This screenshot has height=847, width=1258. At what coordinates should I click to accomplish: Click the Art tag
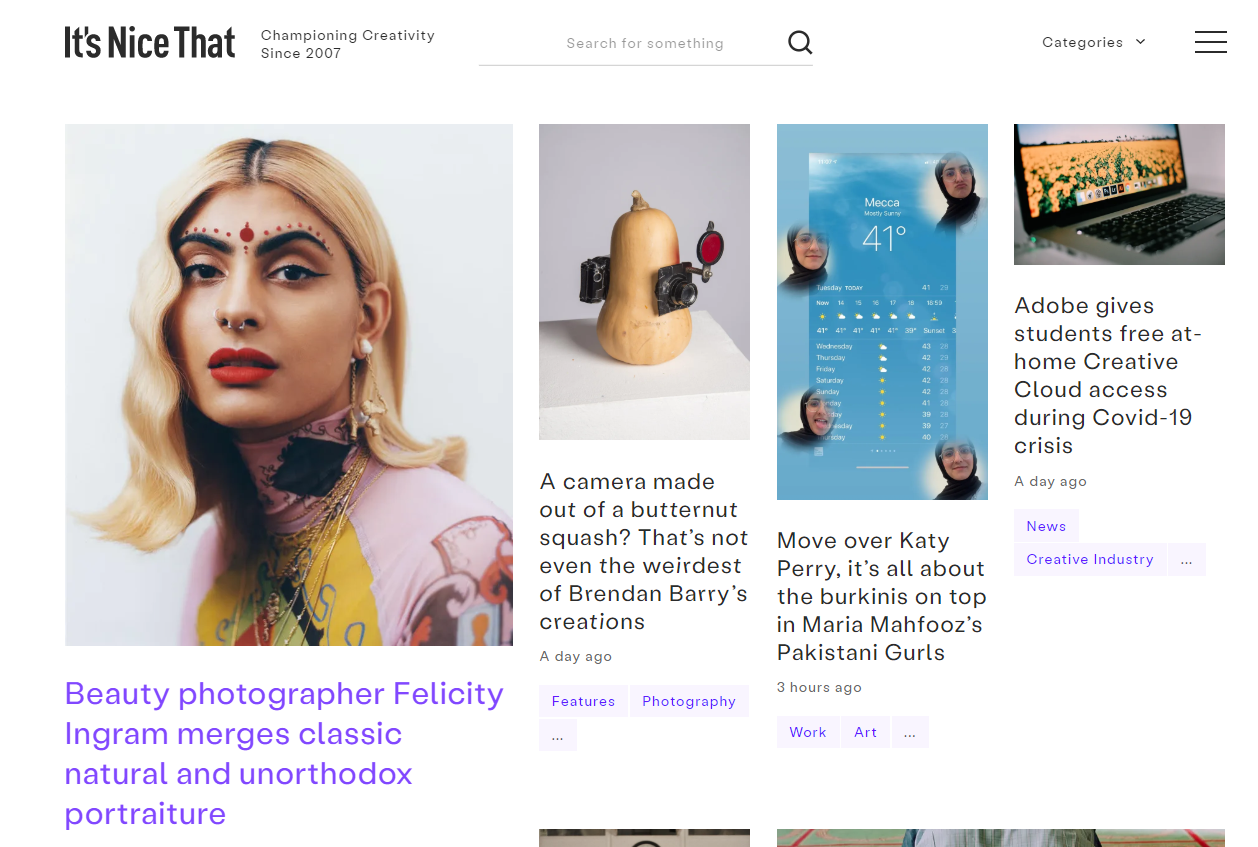click(865, 732)
